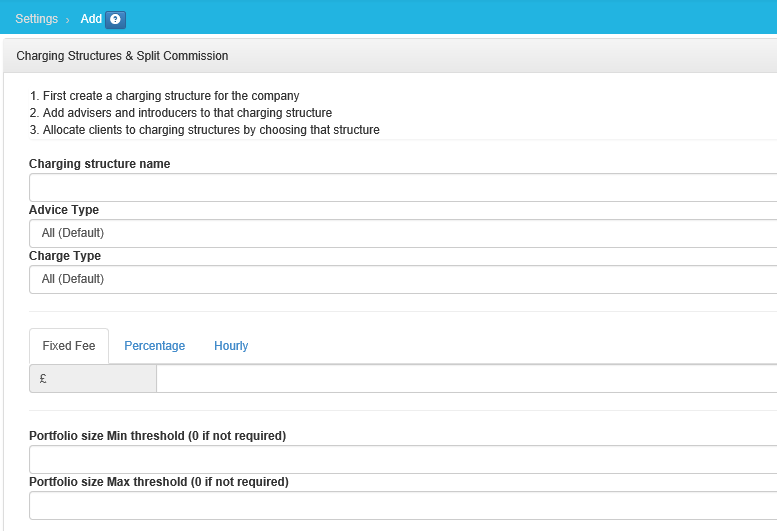The height and width of the screenshot is (531, 777).
Task: Focus the Portfolio size Max threshold input
Action: pyautogui.click(x=402, y=505)
